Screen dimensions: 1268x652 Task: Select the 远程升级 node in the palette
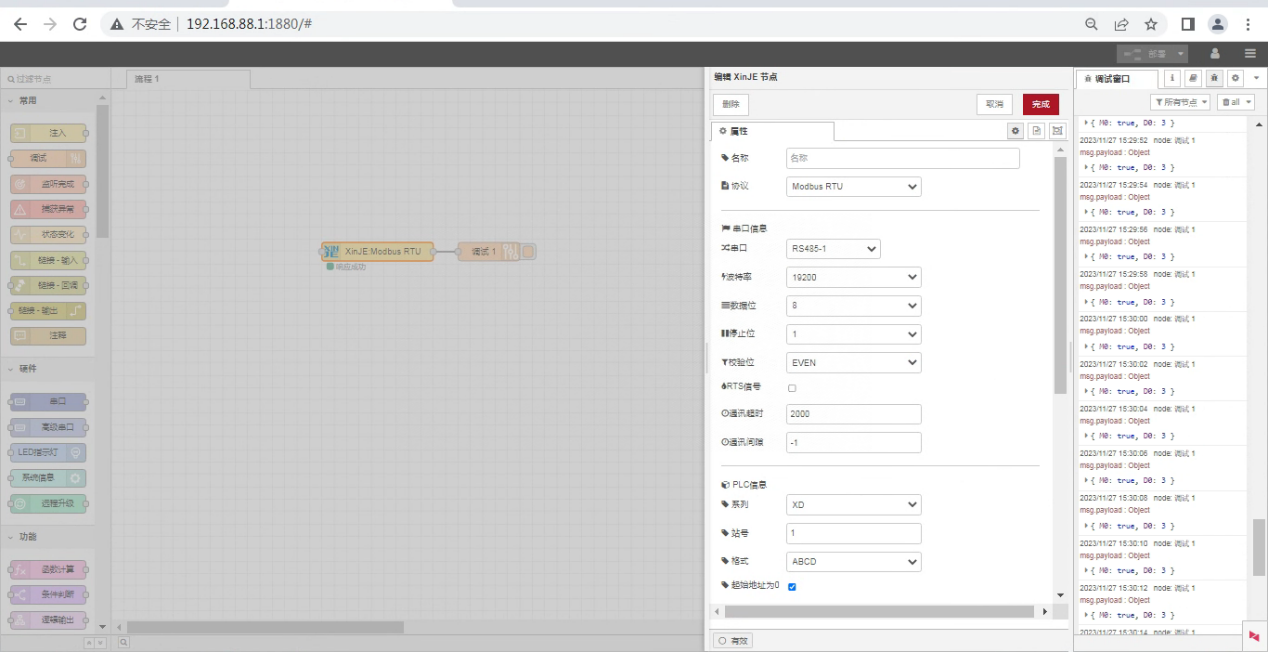coord(48,504)
